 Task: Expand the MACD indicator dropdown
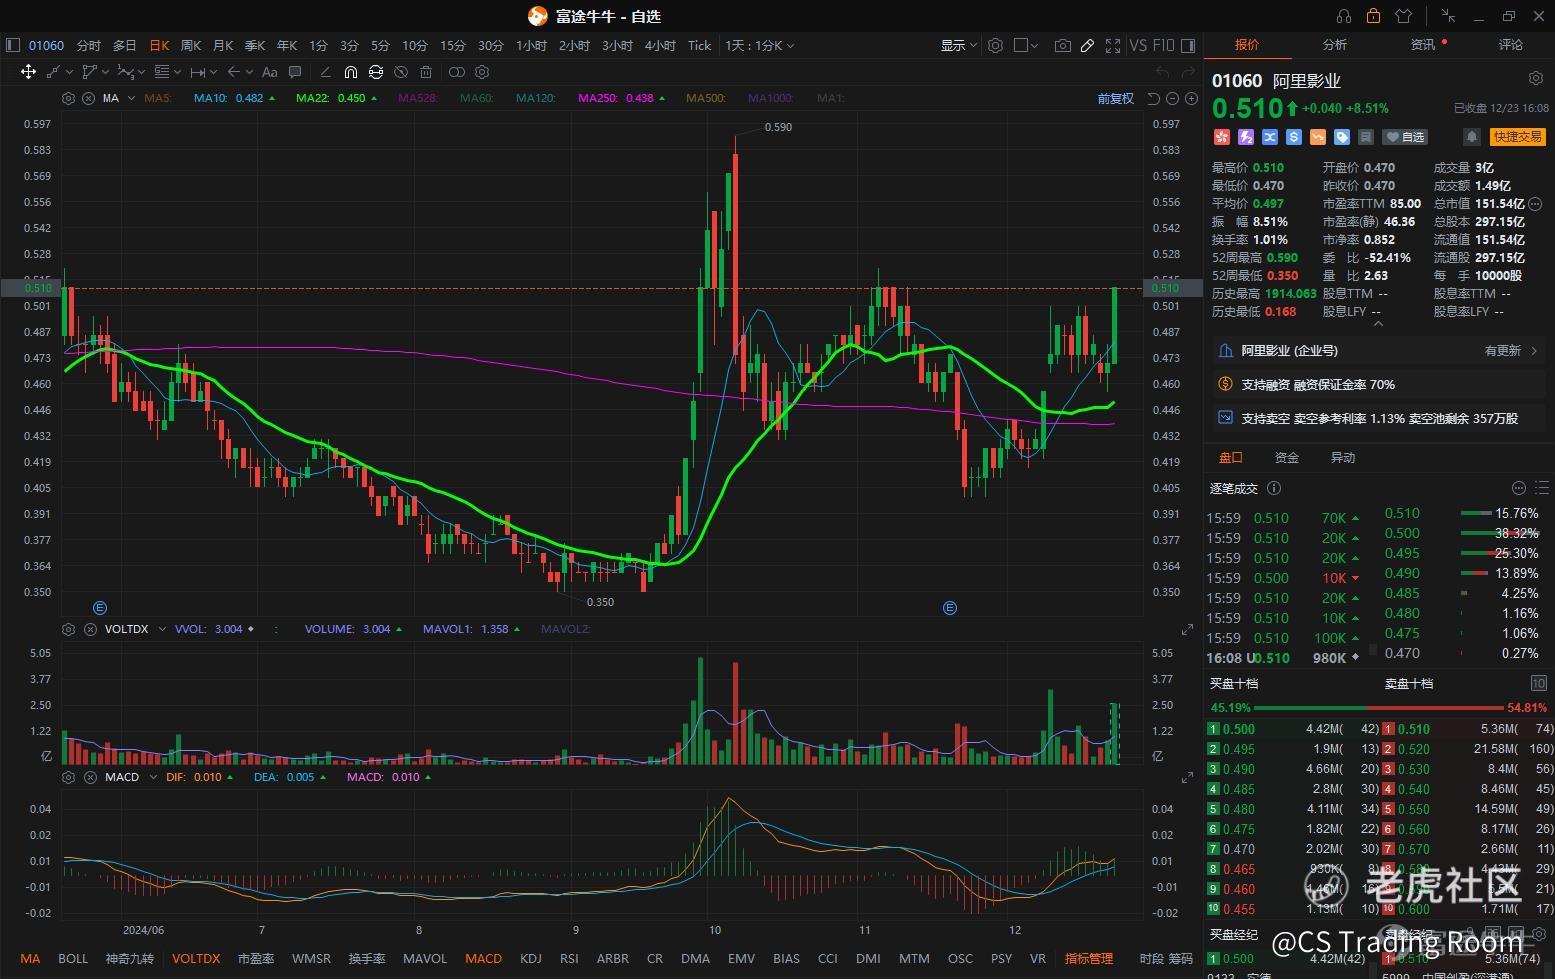153,777
